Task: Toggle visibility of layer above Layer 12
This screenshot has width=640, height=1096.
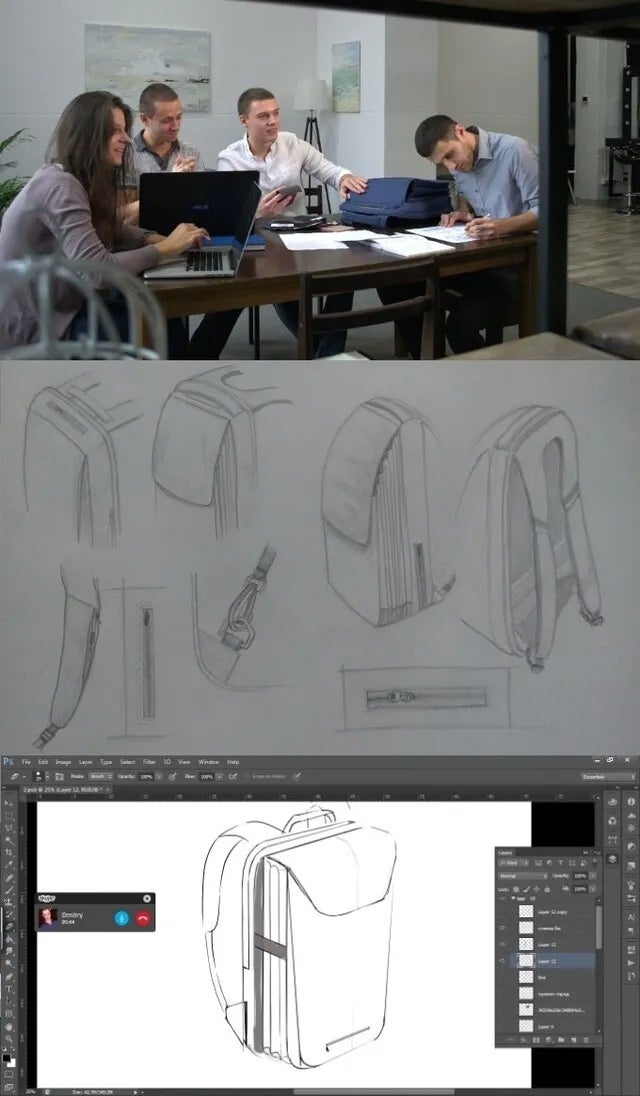Action: [x=502, y=944]
